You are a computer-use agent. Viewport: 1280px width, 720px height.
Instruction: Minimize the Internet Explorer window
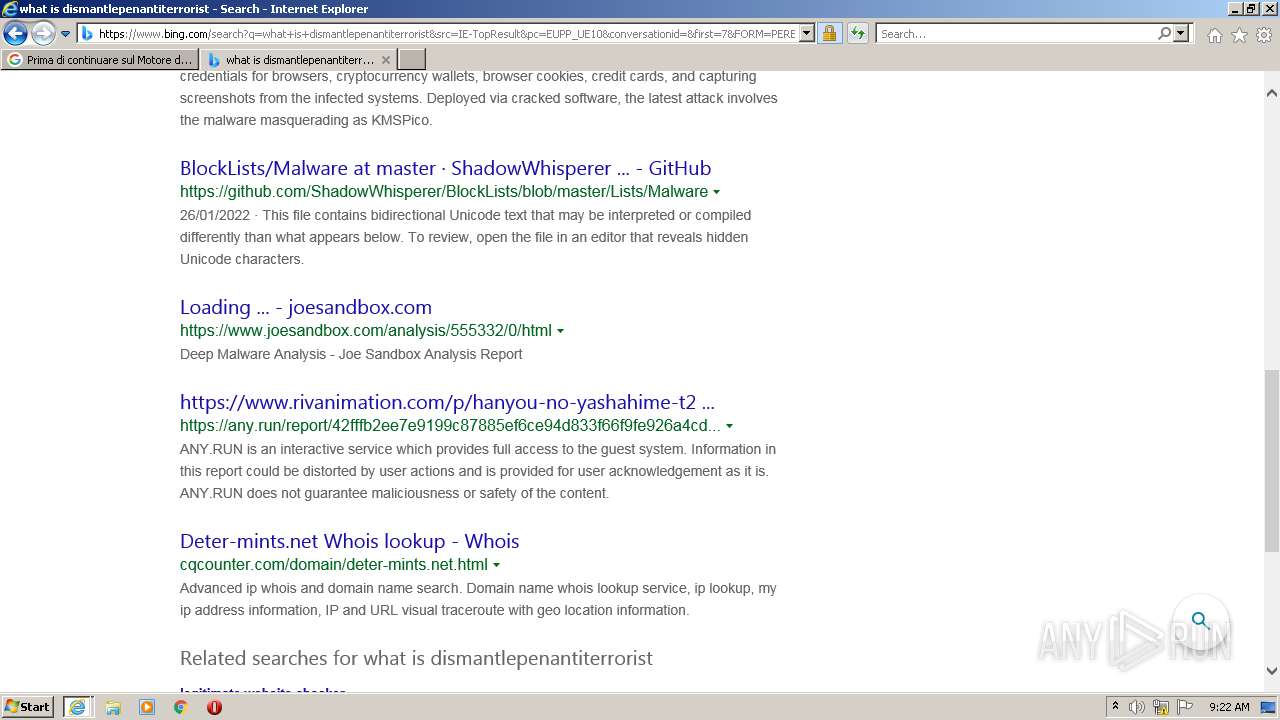pyautogui.click(x=1234, y=9)
